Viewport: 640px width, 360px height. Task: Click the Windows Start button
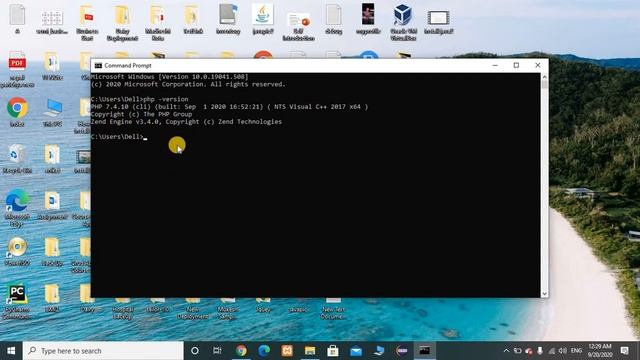point(11,351)
